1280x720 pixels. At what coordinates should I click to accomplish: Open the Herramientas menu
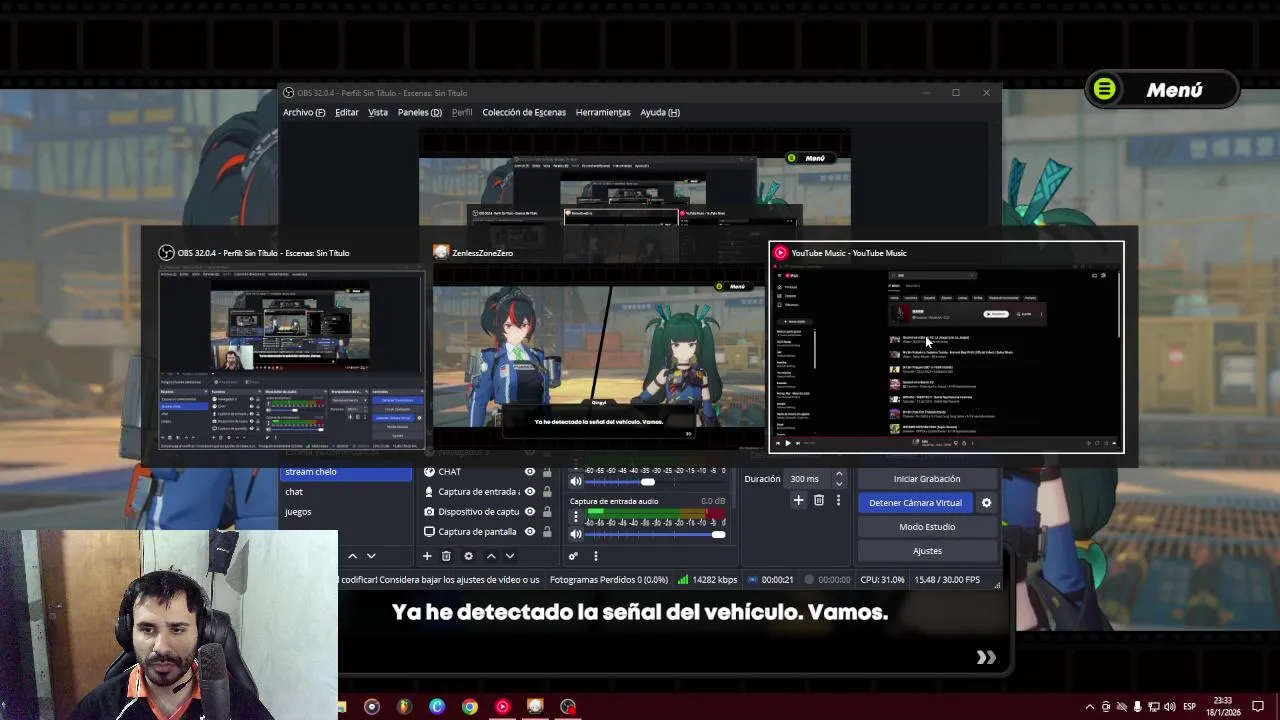tap(603, 113)
